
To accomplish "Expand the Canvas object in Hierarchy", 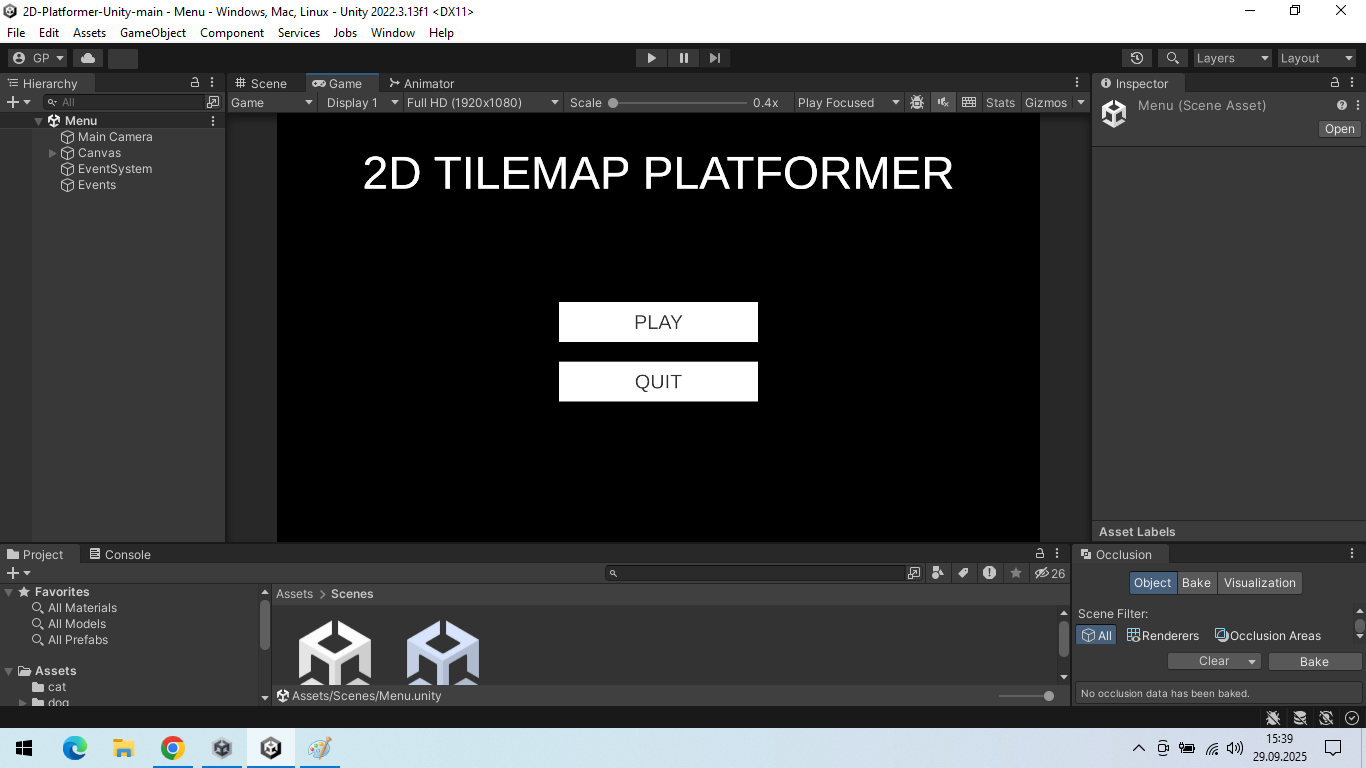I will [53, 153].
